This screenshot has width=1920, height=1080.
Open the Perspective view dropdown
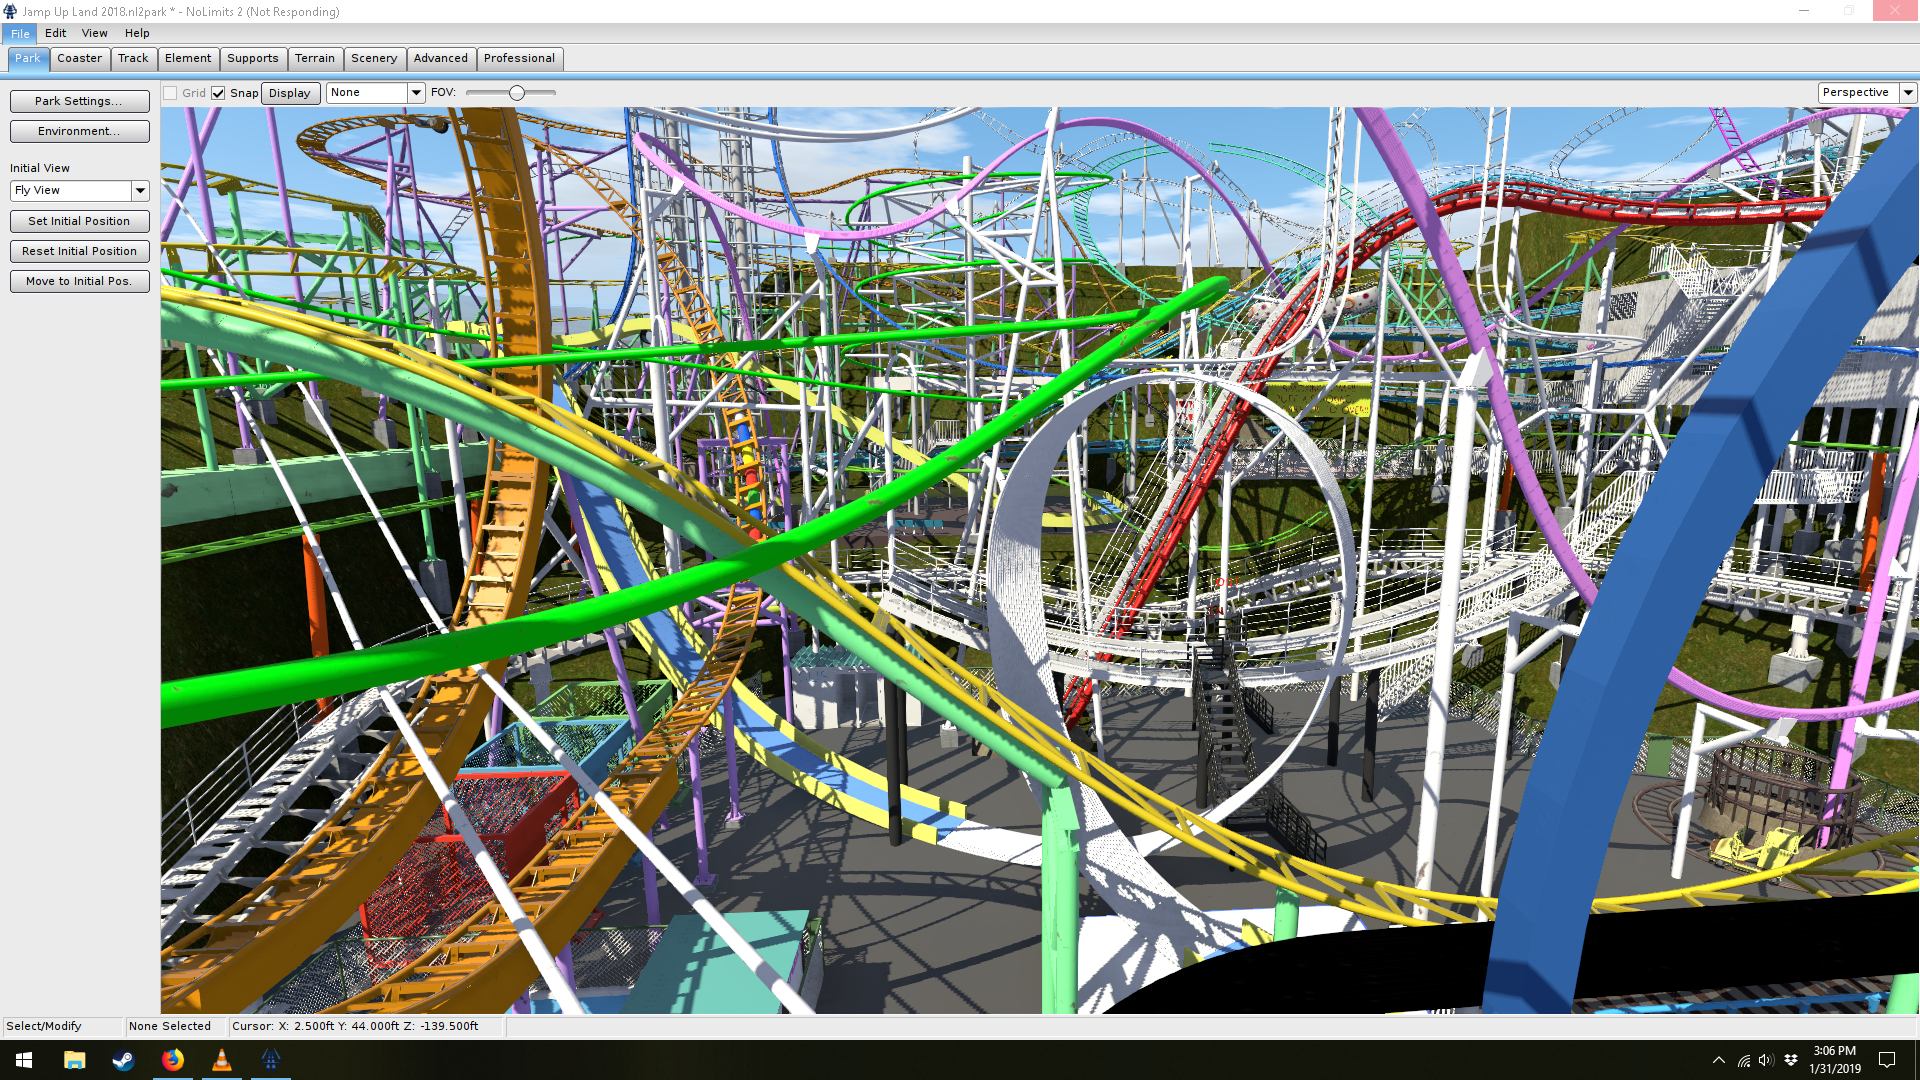coord(1908,92)
